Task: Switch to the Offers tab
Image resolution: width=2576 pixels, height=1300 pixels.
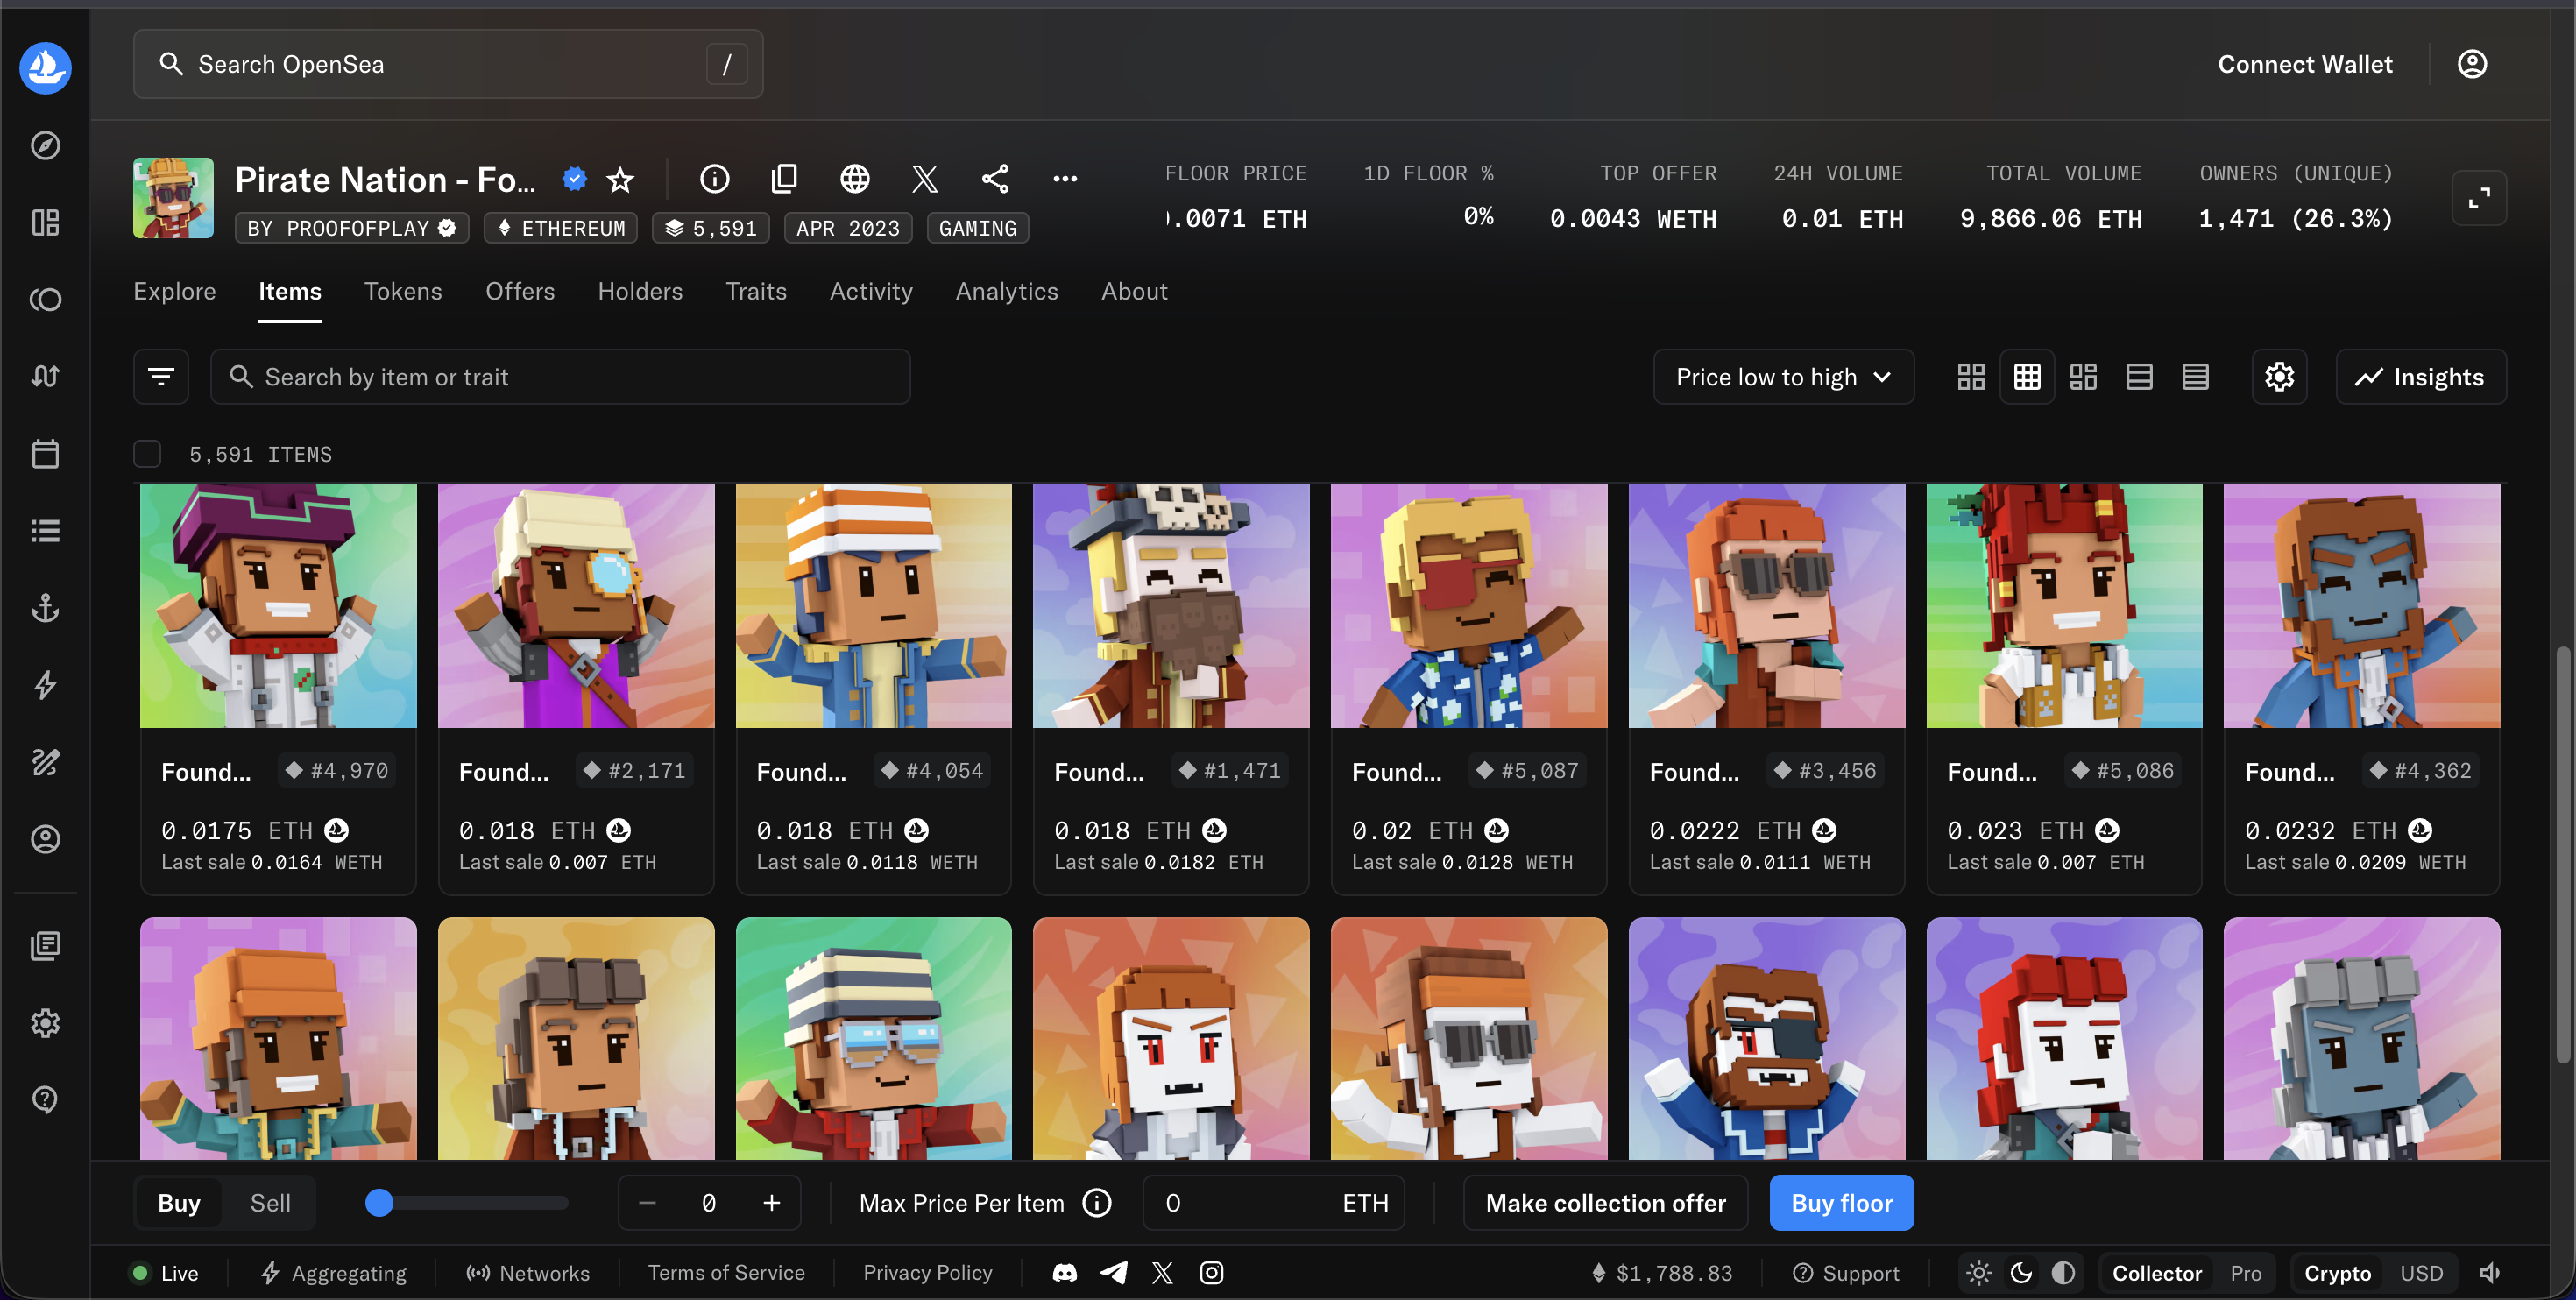Action: coord(519,291)
